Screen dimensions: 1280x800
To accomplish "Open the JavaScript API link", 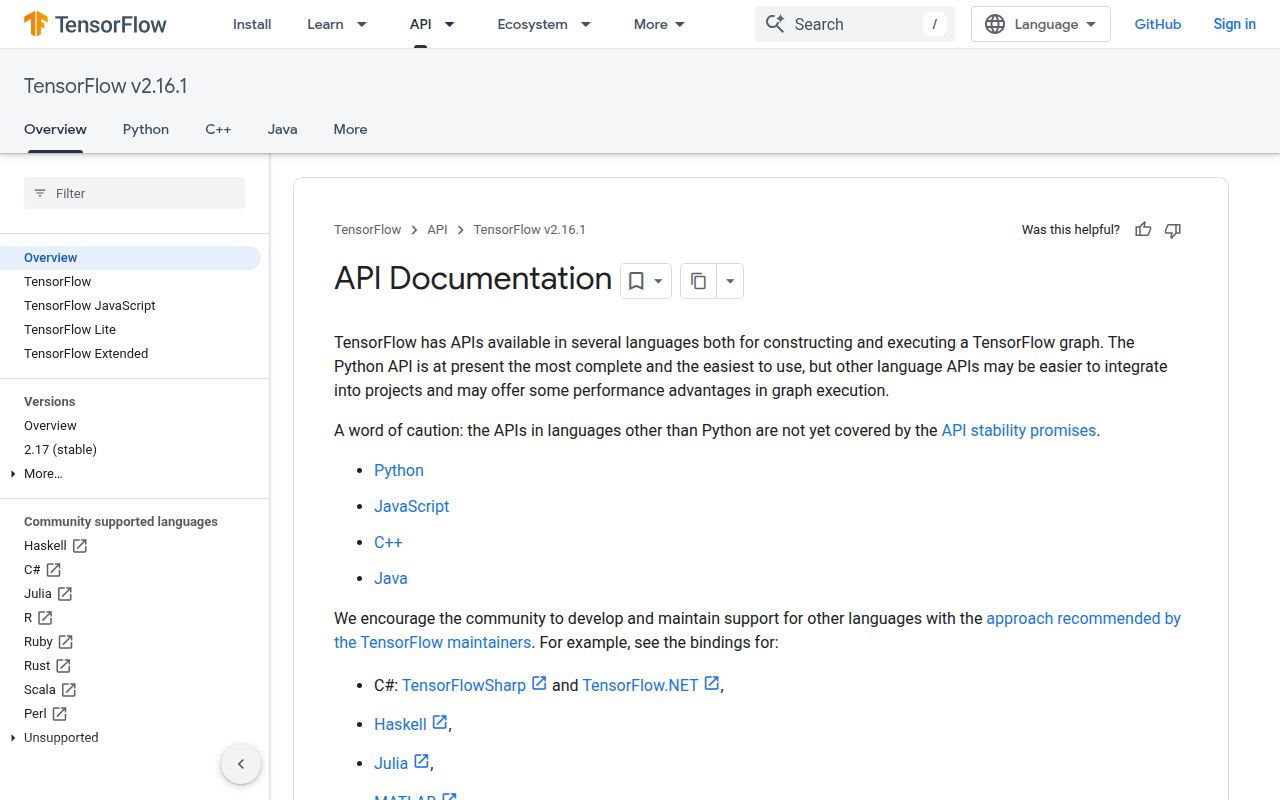I will 412,506.
